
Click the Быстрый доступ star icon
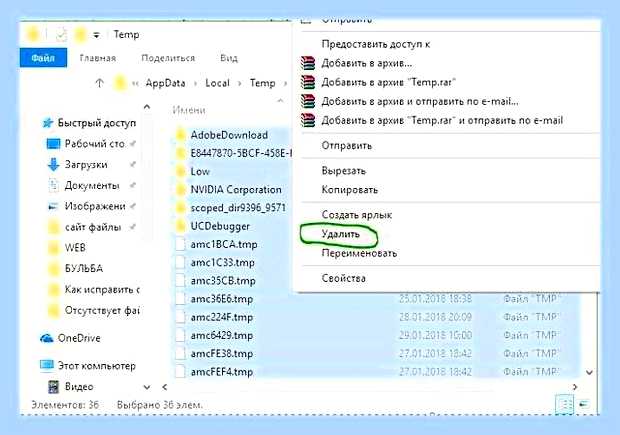pyautogui.click(x=47, y=123)
